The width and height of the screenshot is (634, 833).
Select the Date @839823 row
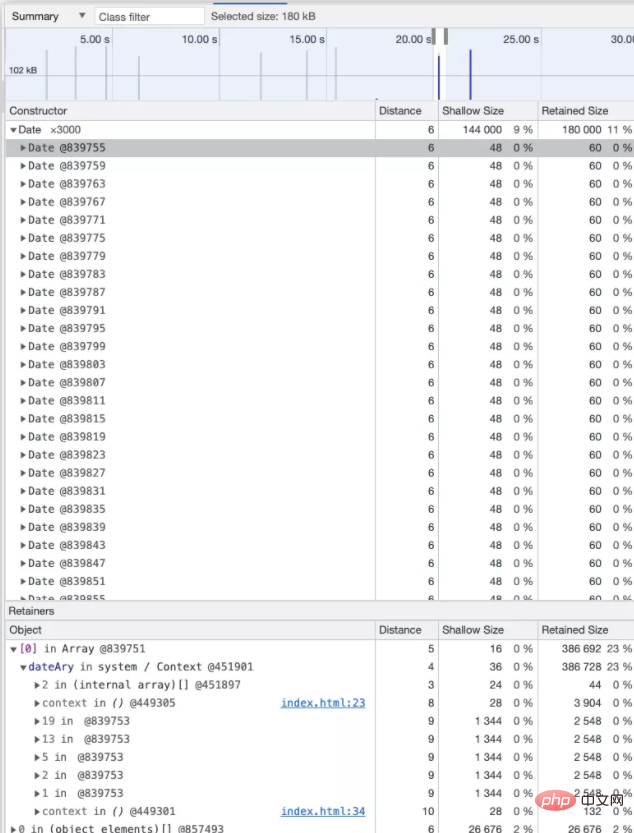tap(319, 455)
